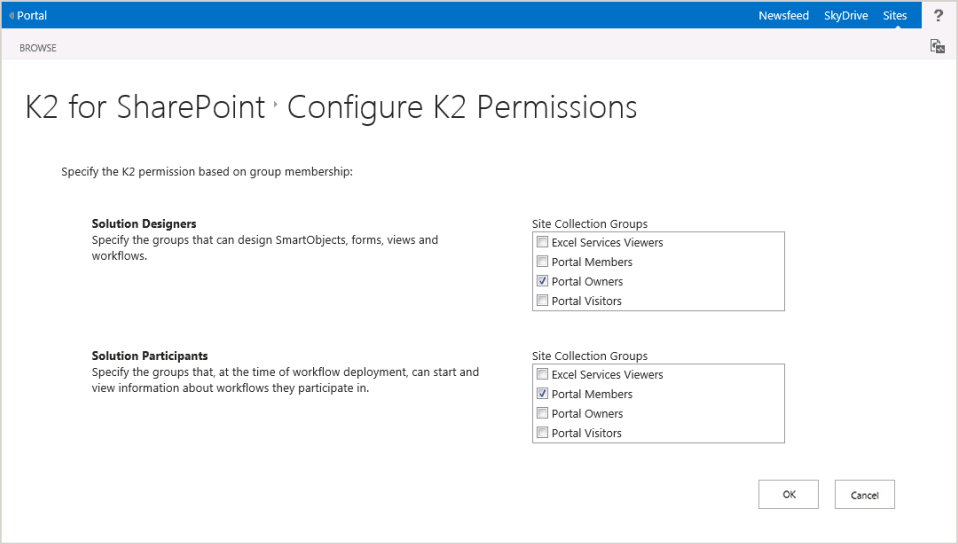
Task: Enable Portal Members for Solution Designers
Action: (x=542, y=262)
